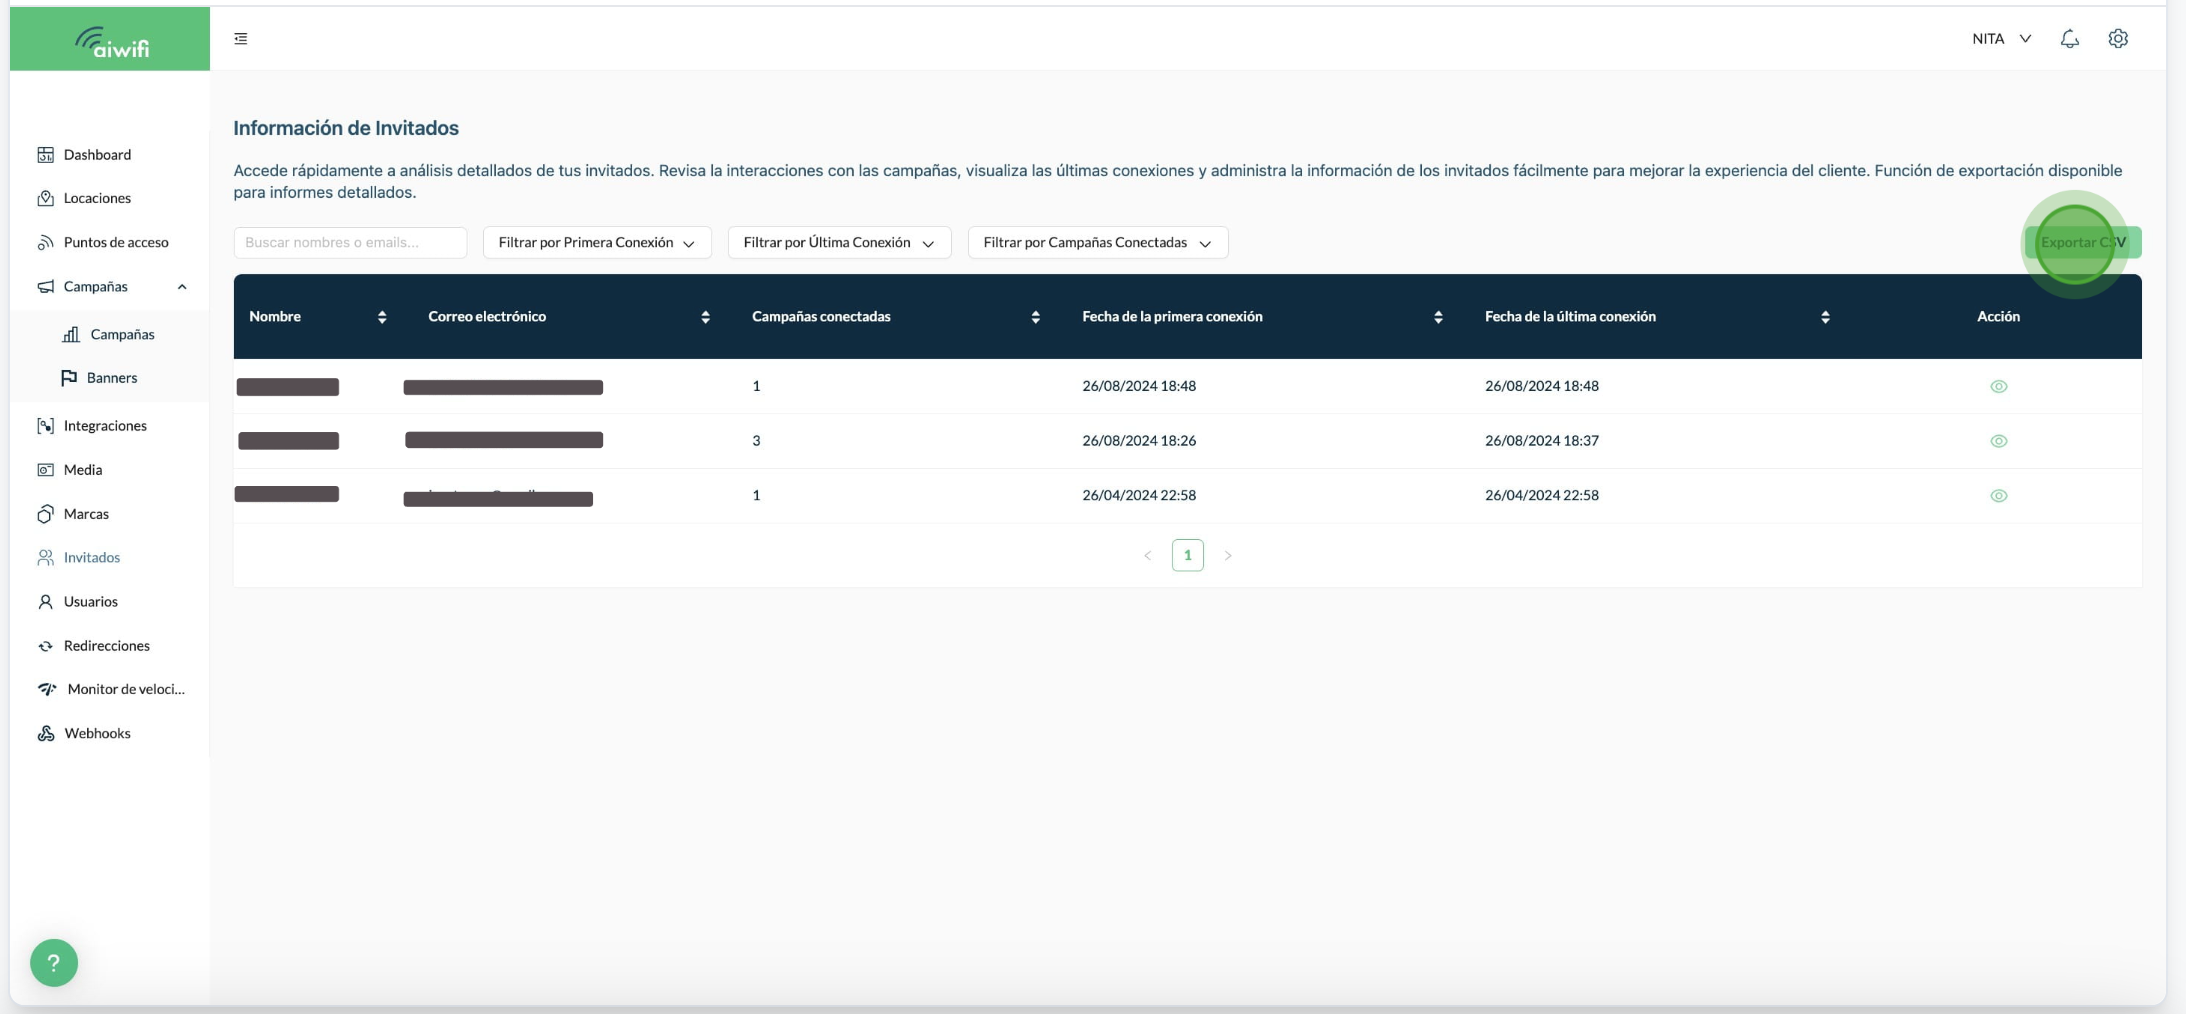2186x1014 pixels.
Task: Open Locaciones section
Action: 97,198
